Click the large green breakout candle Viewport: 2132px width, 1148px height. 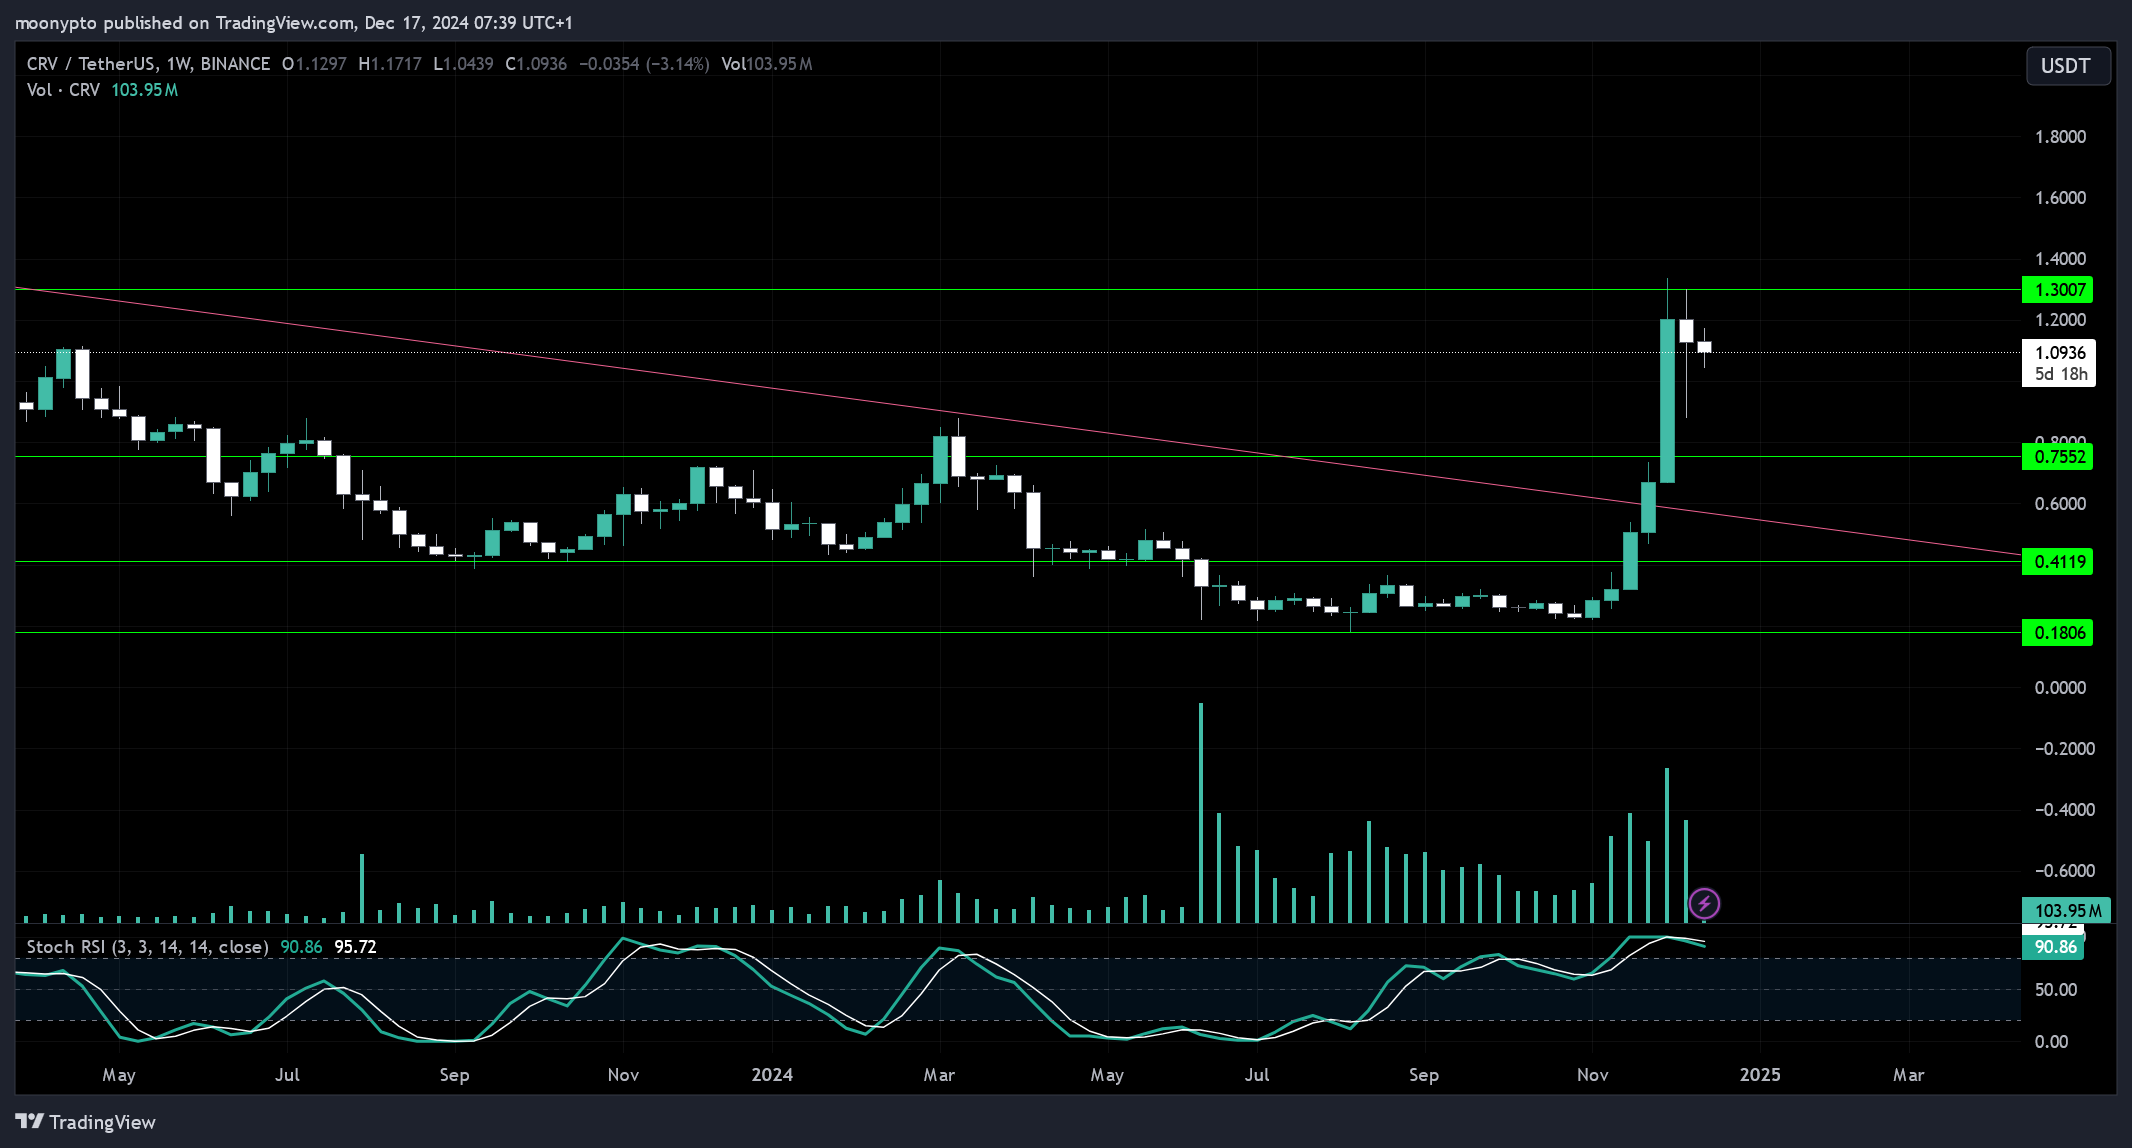click(x=1667, y=401)
